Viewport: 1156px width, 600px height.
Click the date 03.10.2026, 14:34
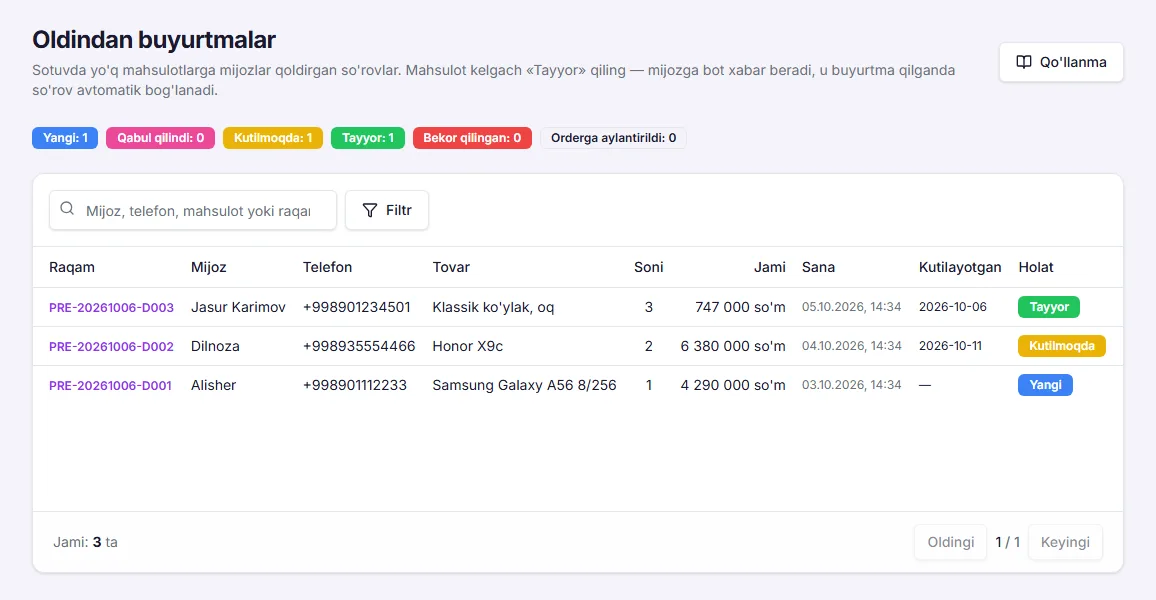852,385
